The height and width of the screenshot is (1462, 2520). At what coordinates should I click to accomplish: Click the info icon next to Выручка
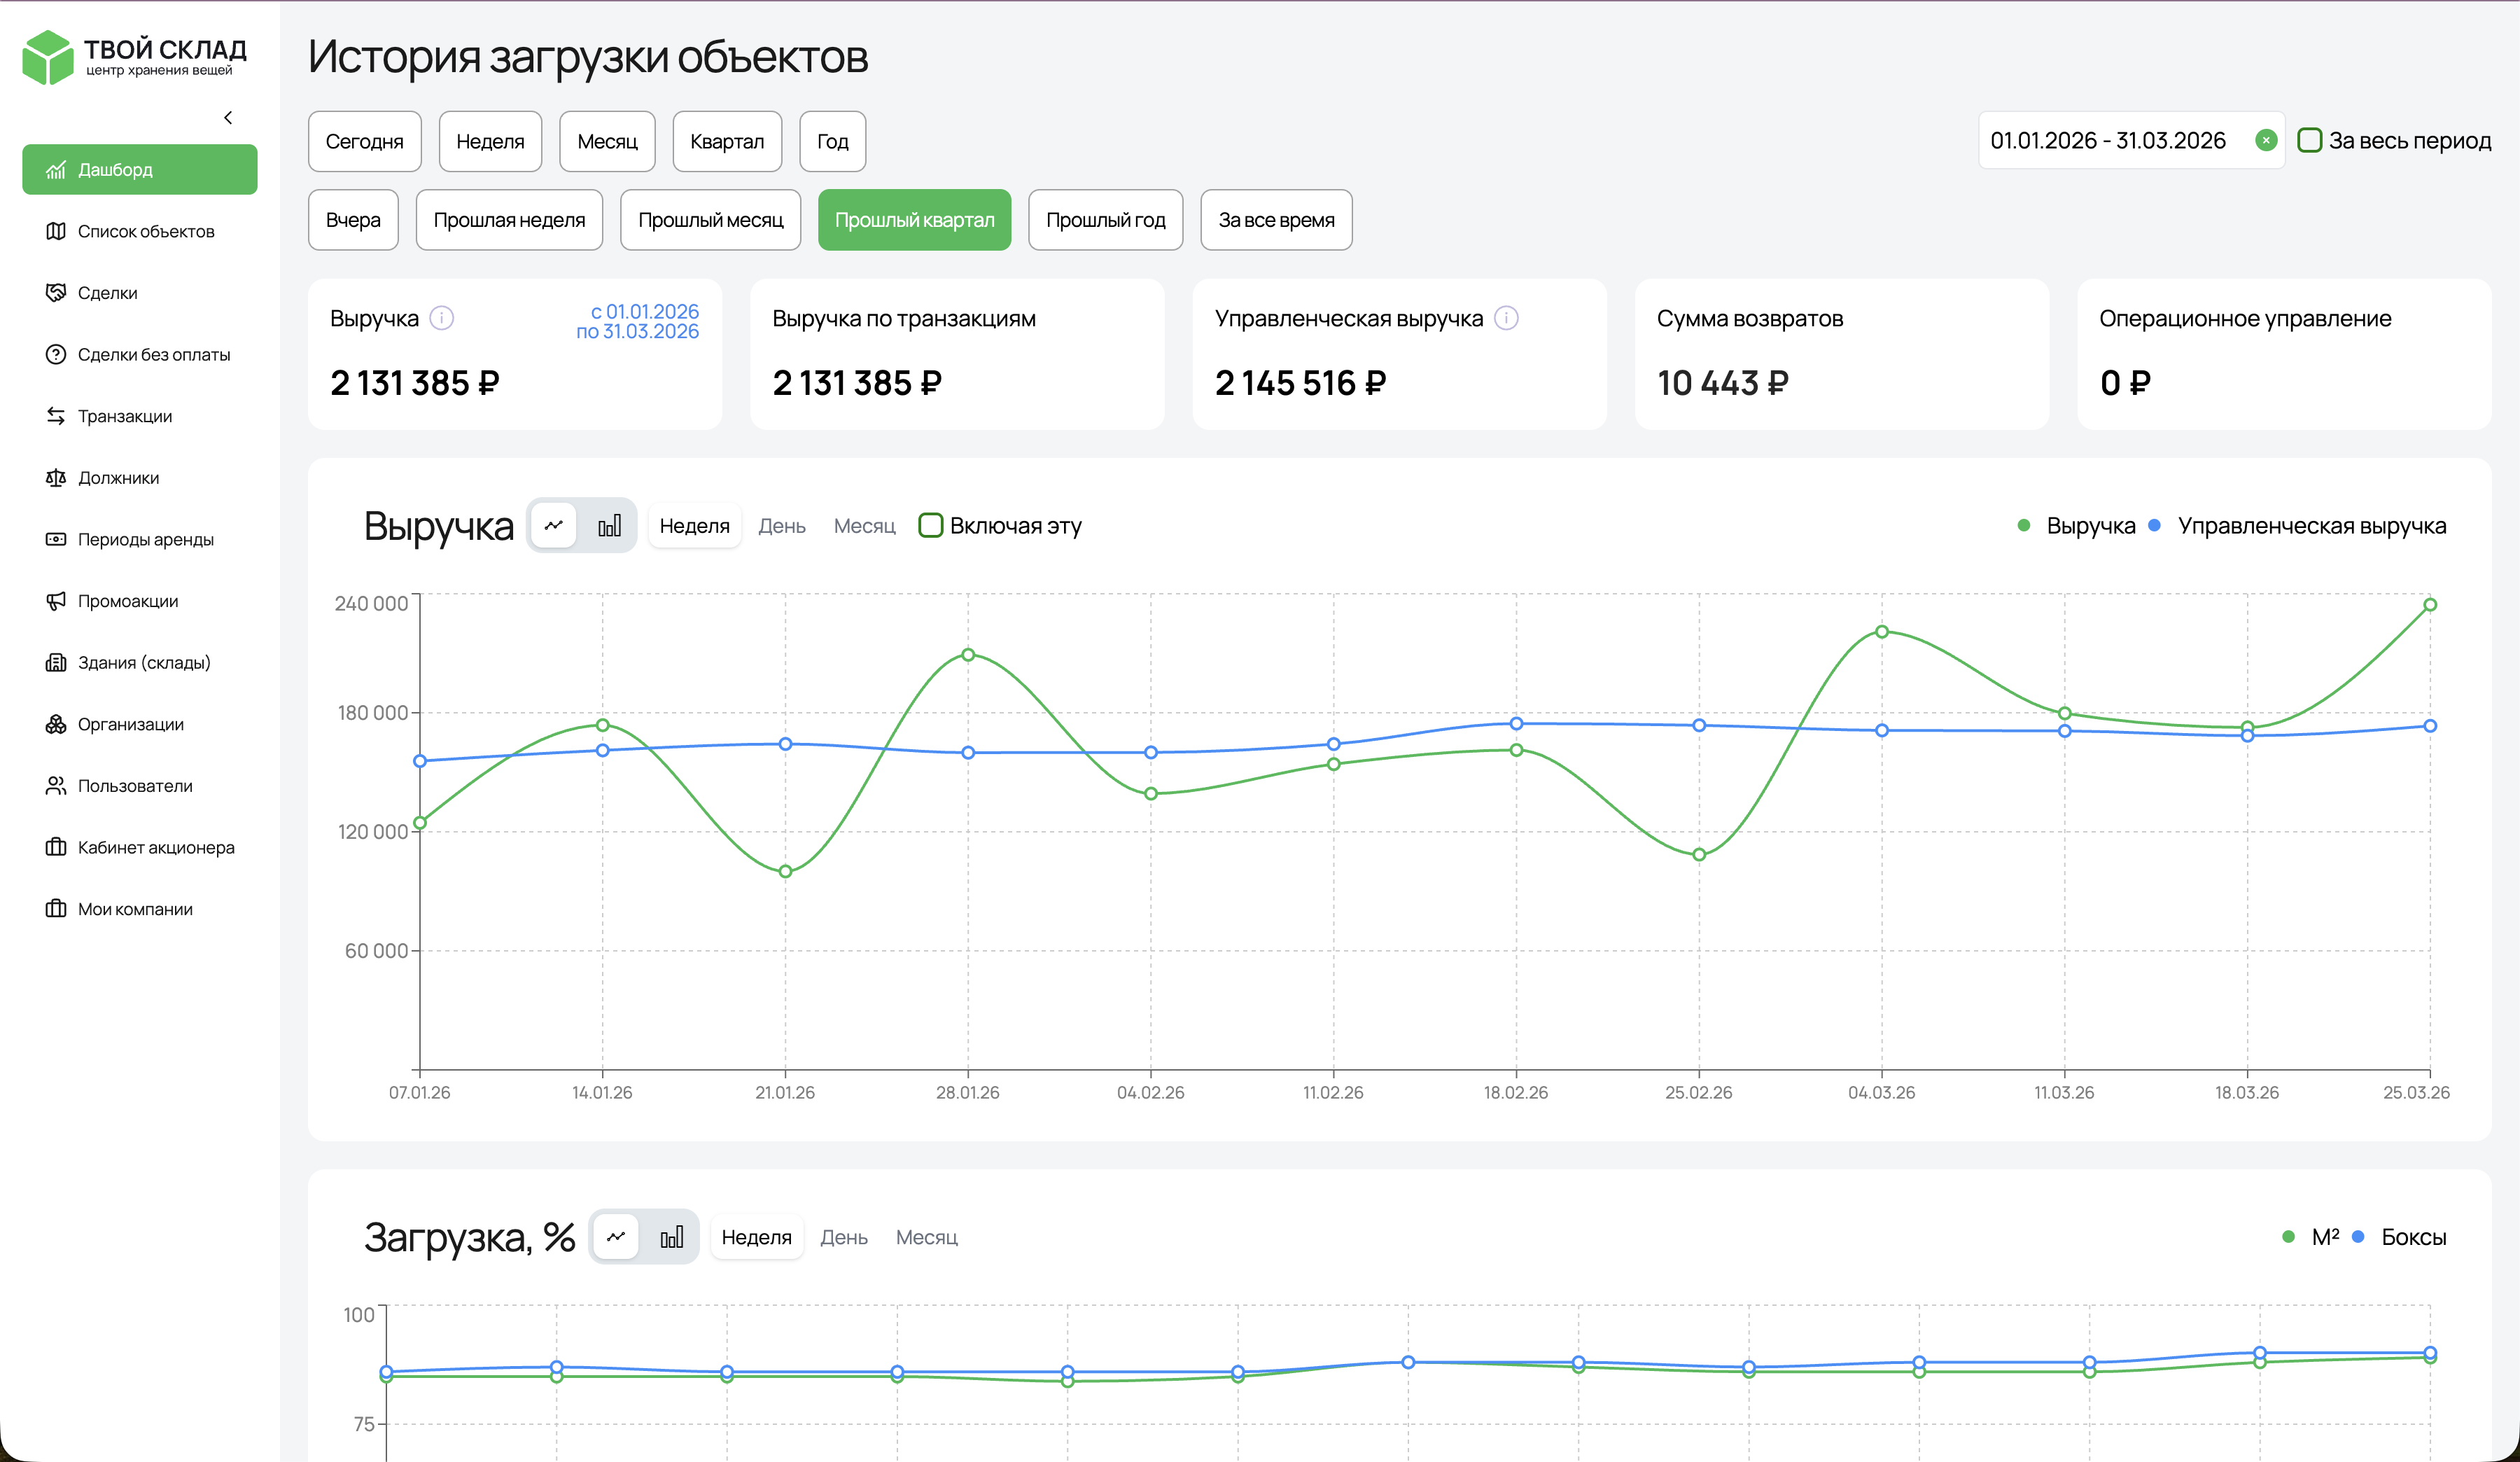[441, 318]
